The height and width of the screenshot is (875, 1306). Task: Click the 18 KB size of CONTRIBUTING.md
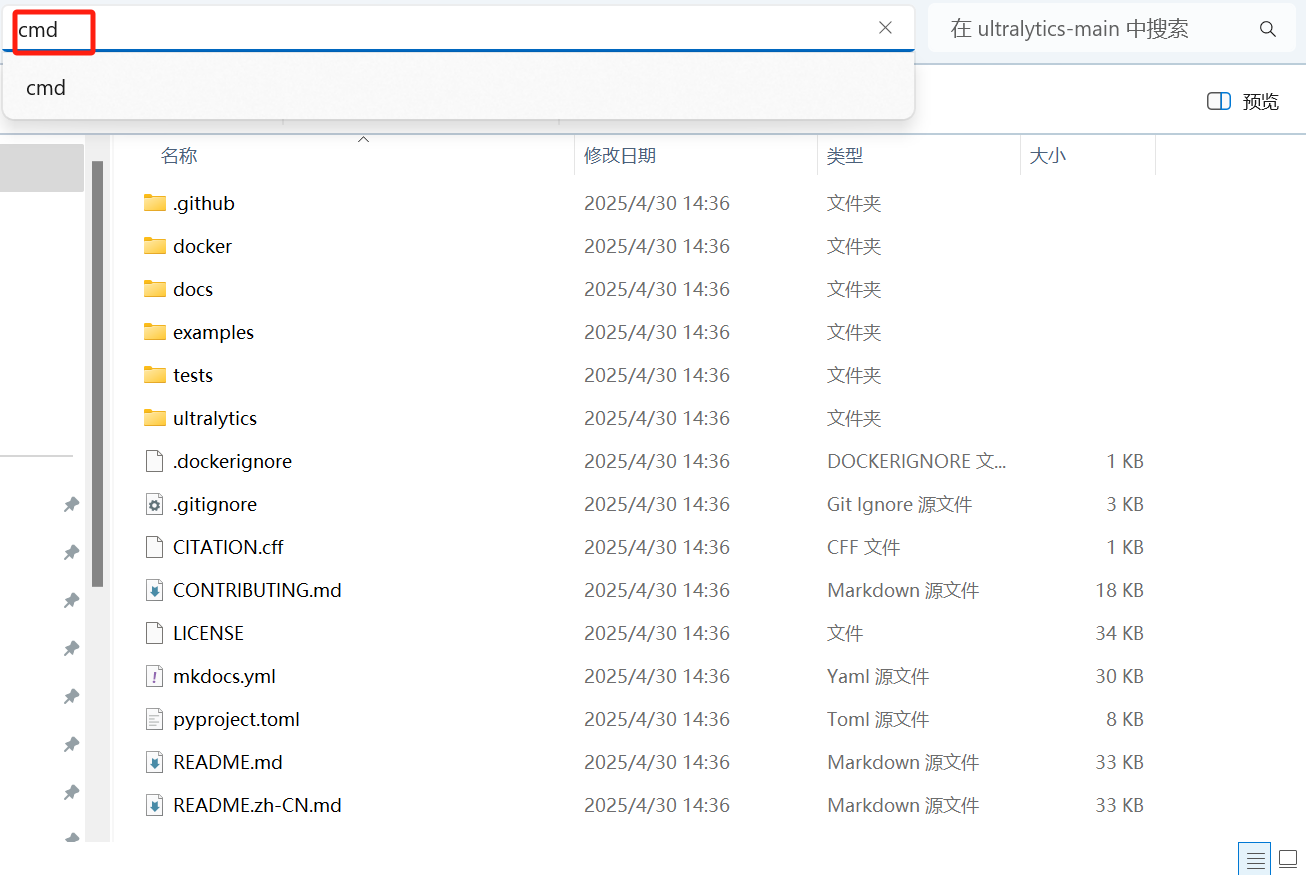pos(1119,590)
